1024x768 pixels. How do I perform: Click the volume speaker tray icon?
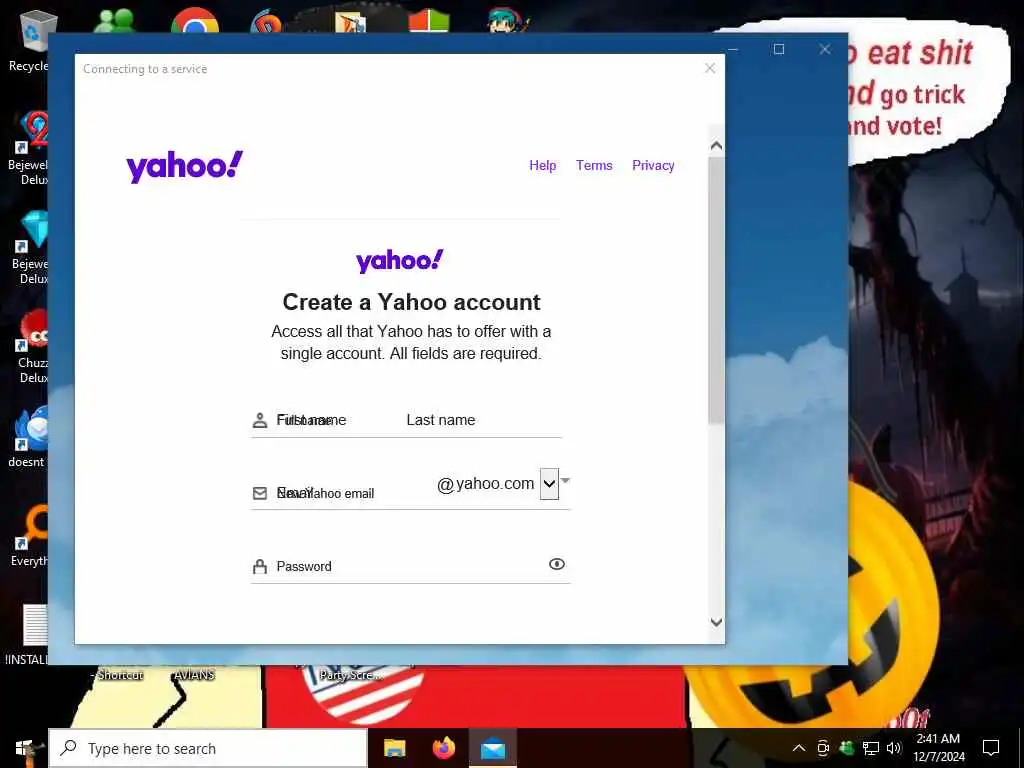click(x=894, y=748)
